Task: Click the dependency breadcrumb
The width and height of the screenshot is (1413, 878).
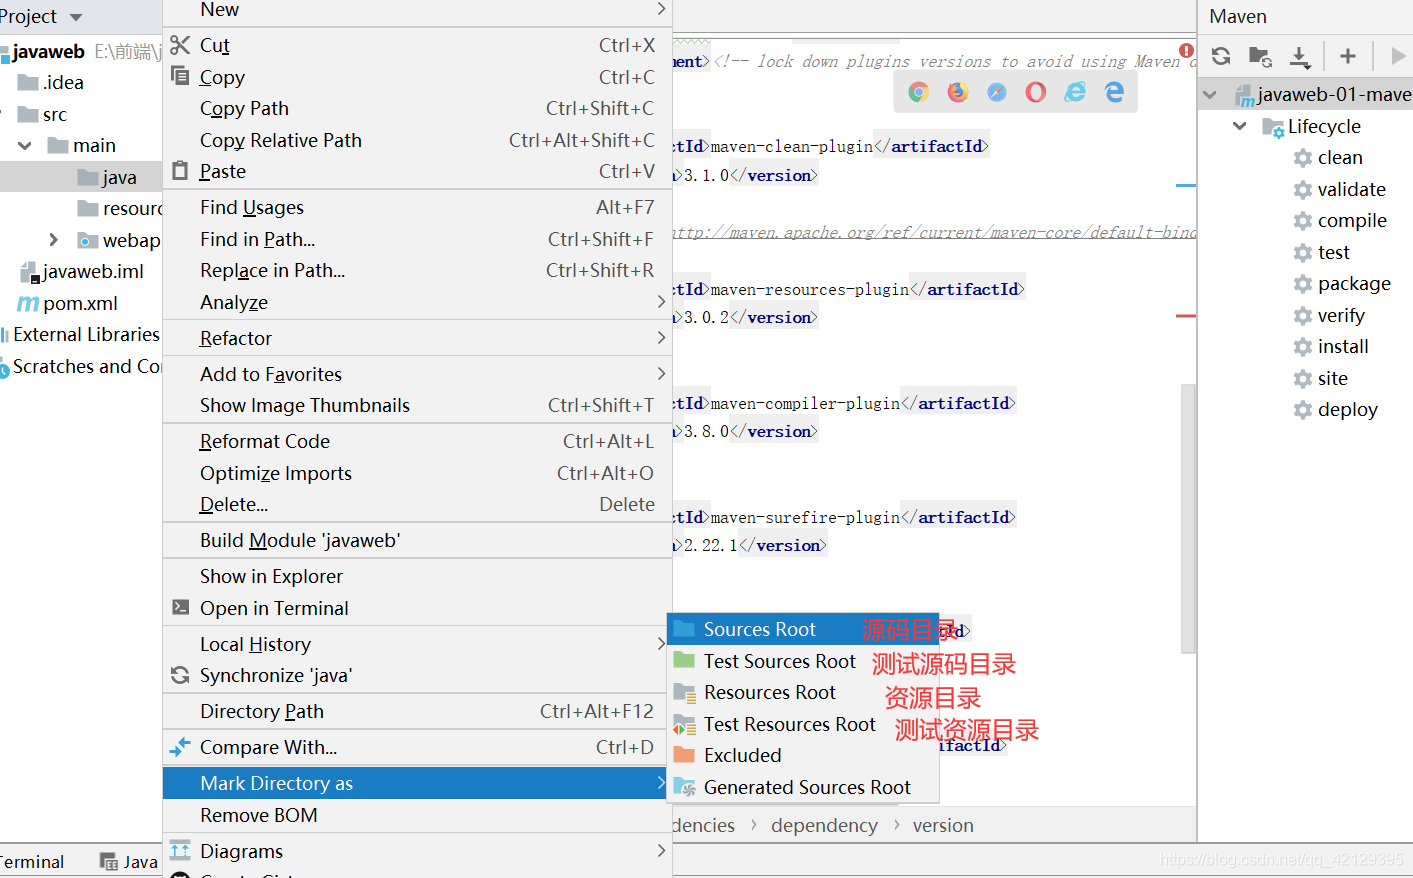Action: click(x=824, y=826)
